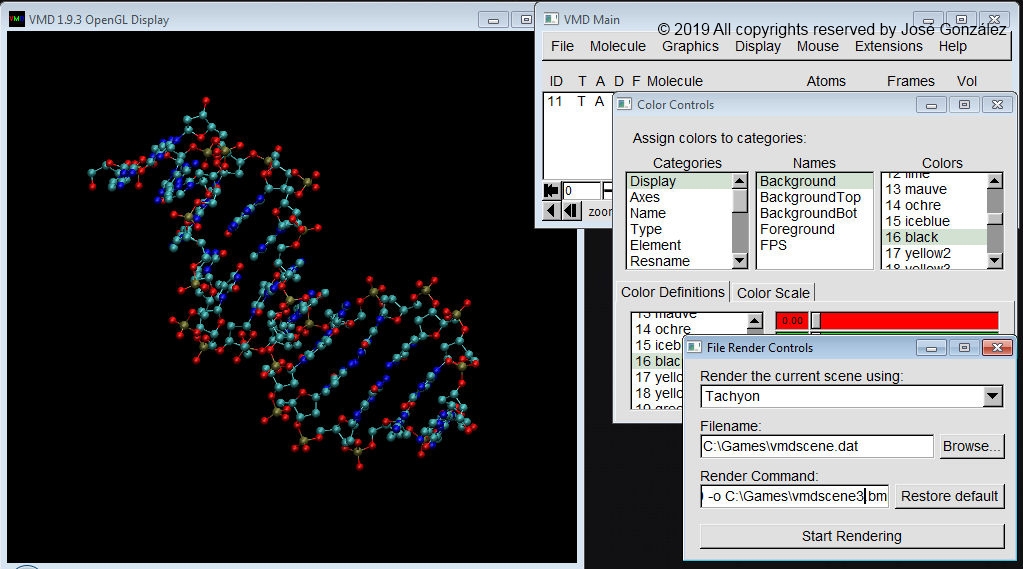This screenshot has height=569, width=1023.
Task: Toggle the Active flag of molecule 11
Action: [x=600, y=101]
